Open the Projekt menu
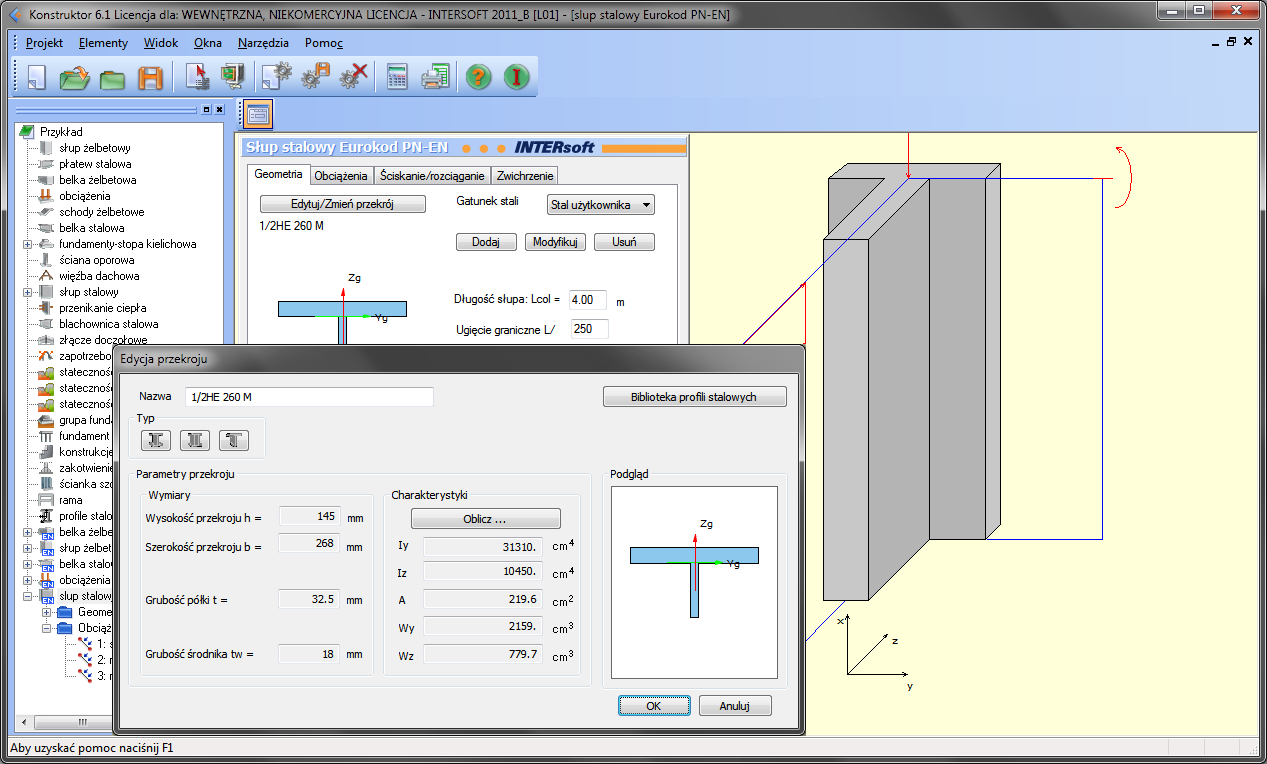 coord(44,43)
